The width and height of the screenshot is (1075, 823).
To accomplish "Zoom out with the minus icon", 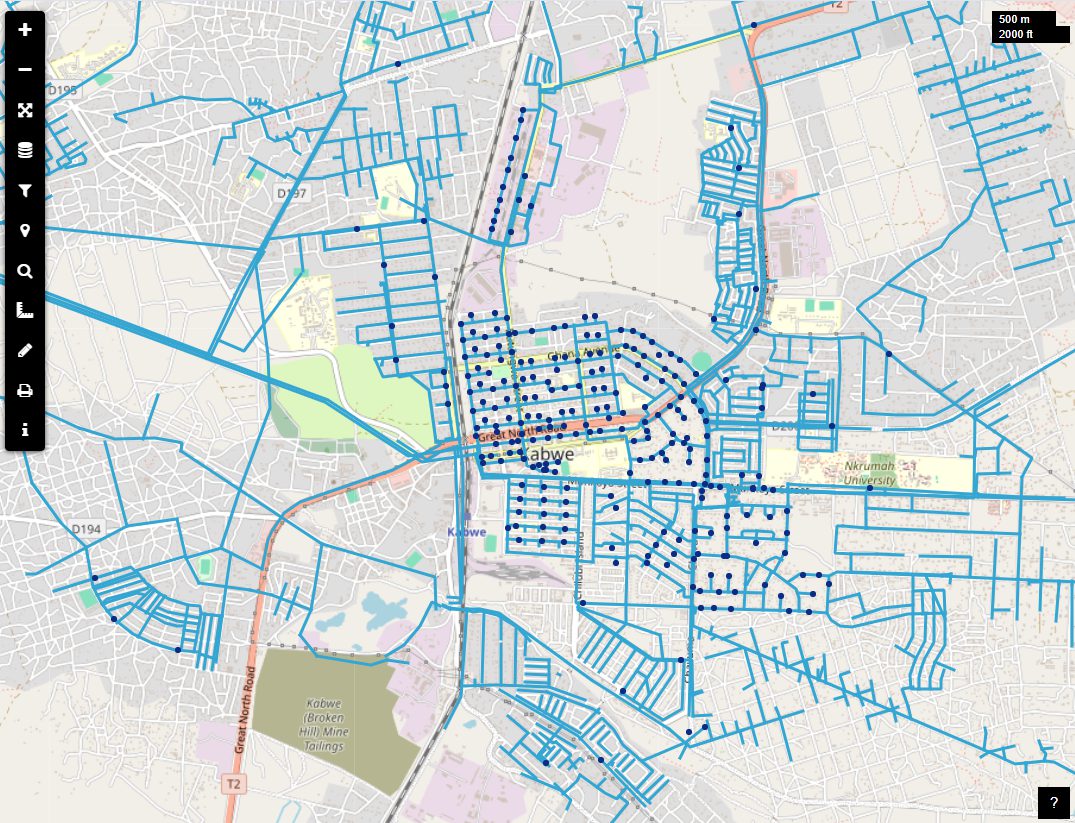I will 25,69.
